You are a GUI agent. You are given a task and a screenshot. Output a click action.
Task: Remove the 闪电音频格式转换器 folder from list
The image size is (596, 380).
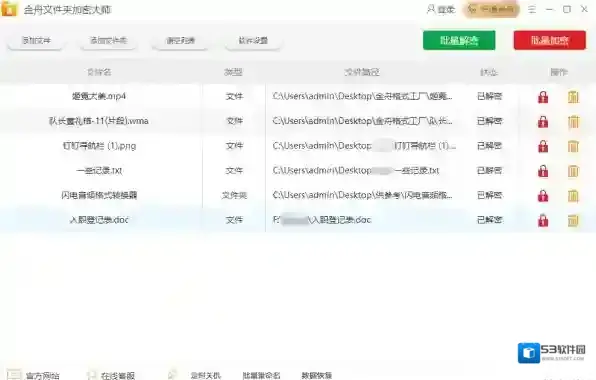[x=573, y=196]
